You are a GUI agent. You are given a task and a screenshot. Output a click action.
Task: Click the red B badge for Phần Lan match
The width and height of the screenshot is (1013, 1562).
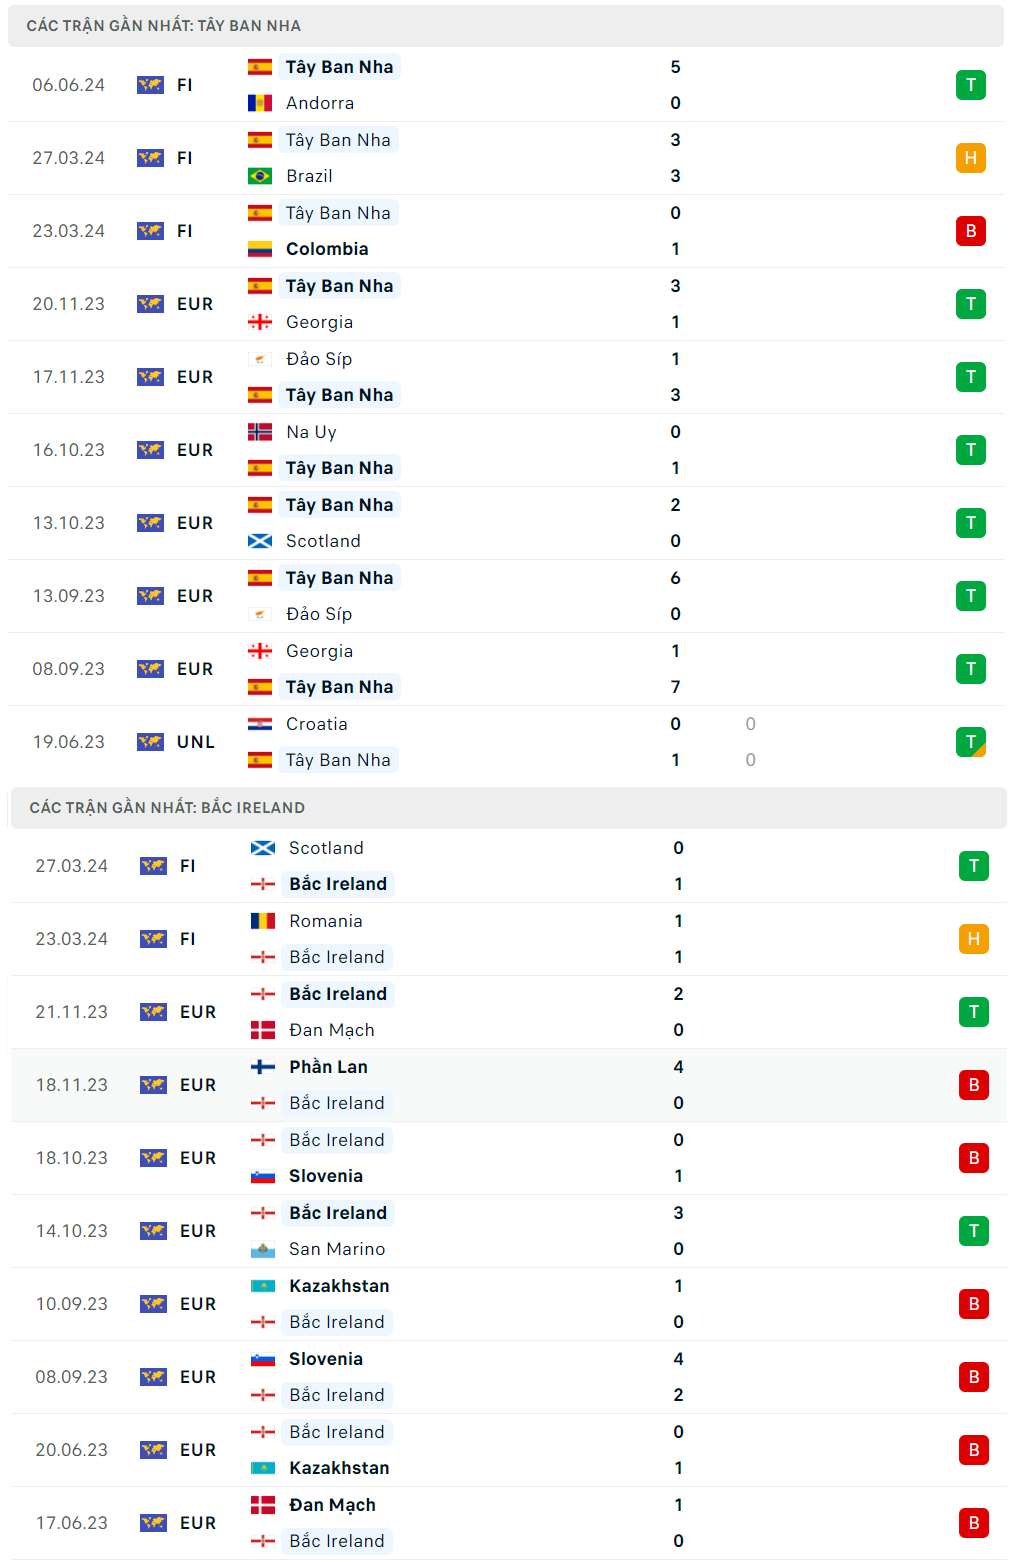tap(973, 1085)
